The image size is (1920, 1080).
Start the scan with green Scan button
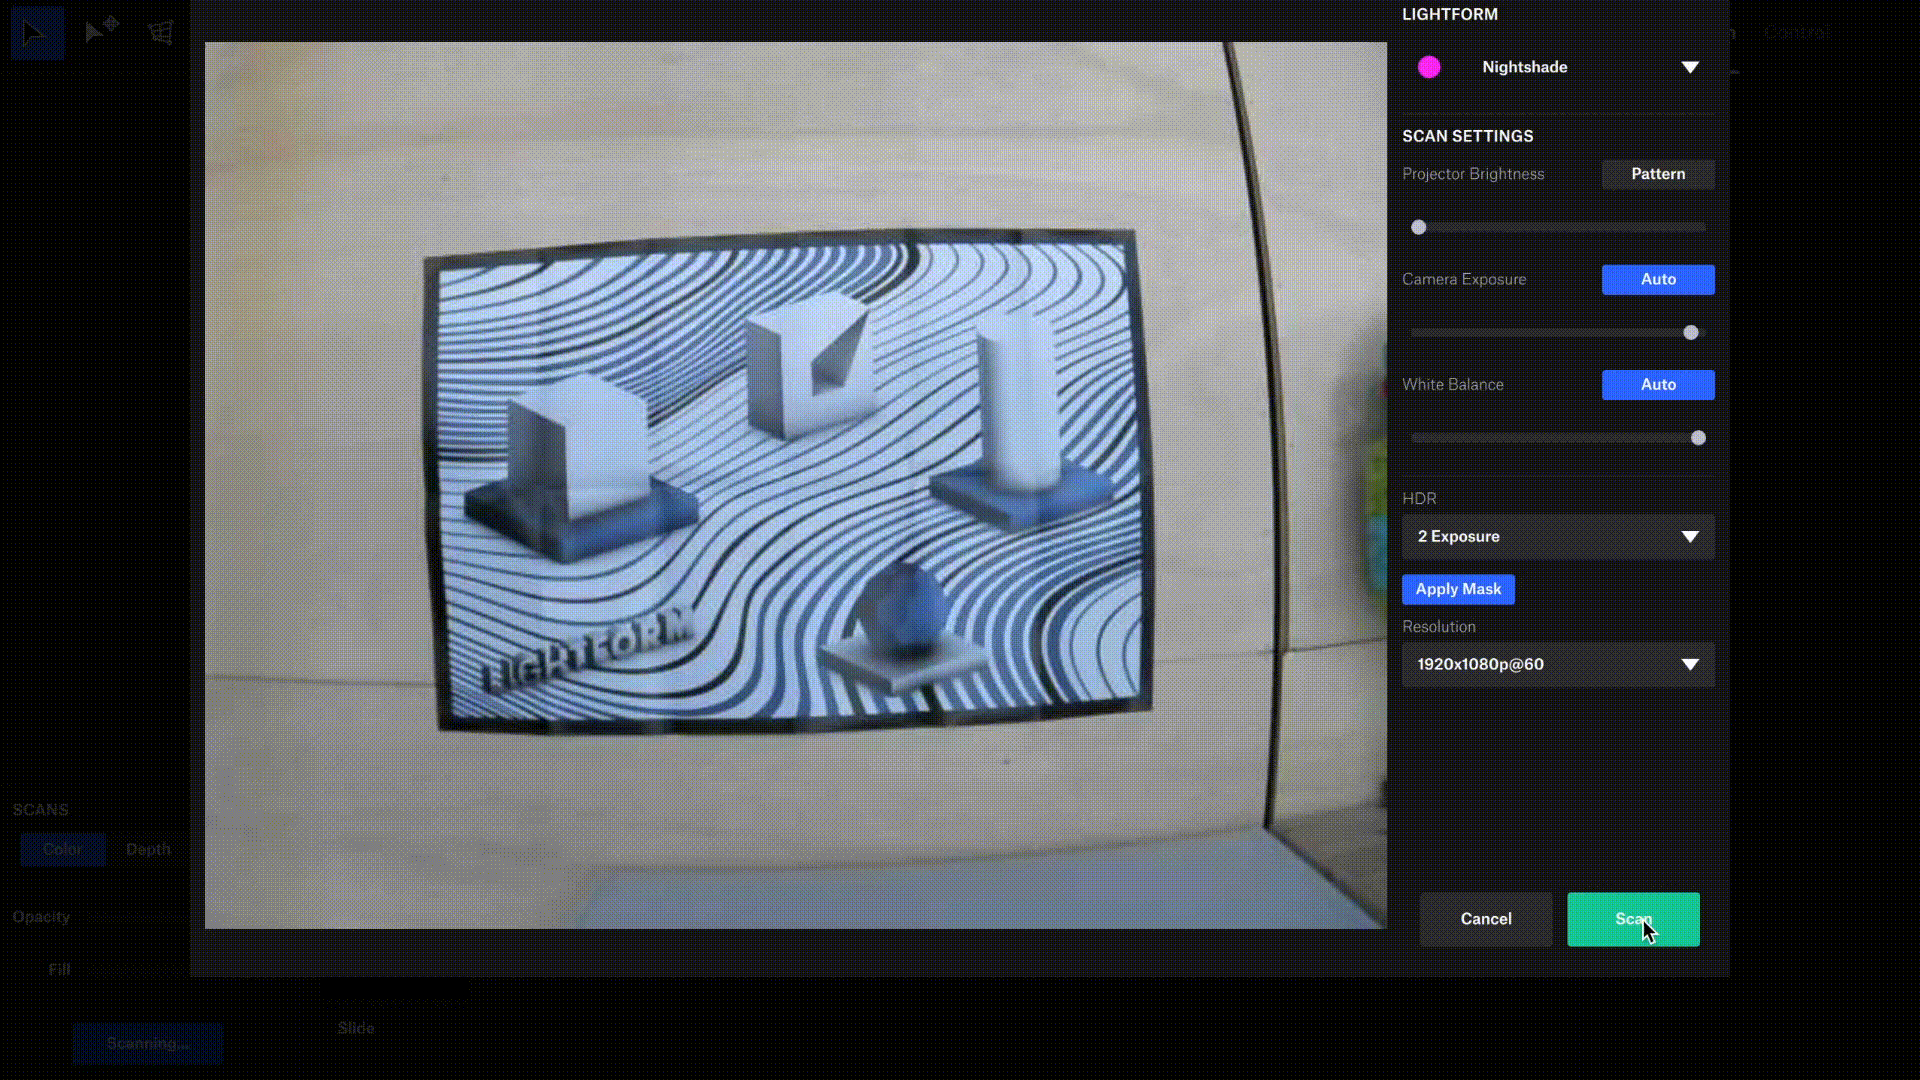point(1632,919)
